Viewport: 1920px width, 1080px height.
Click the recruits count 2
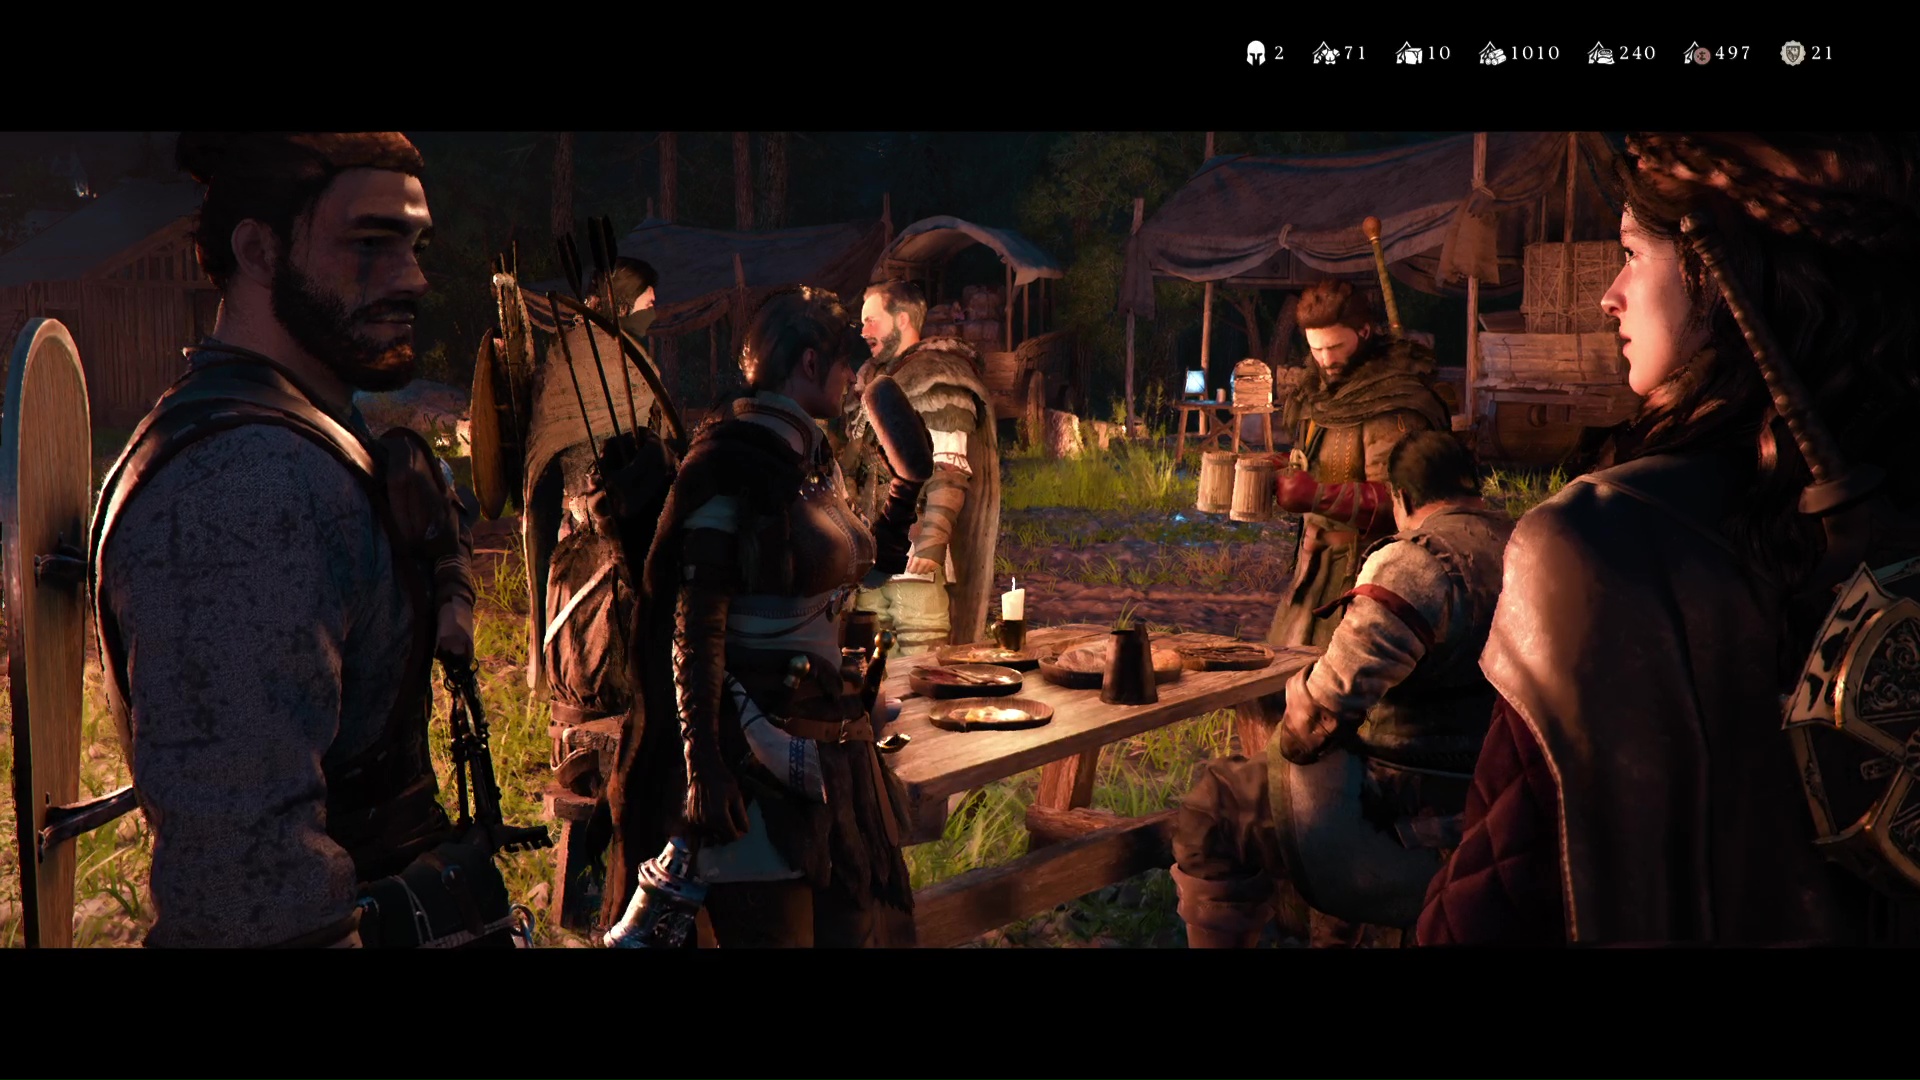click(1279, 53)
